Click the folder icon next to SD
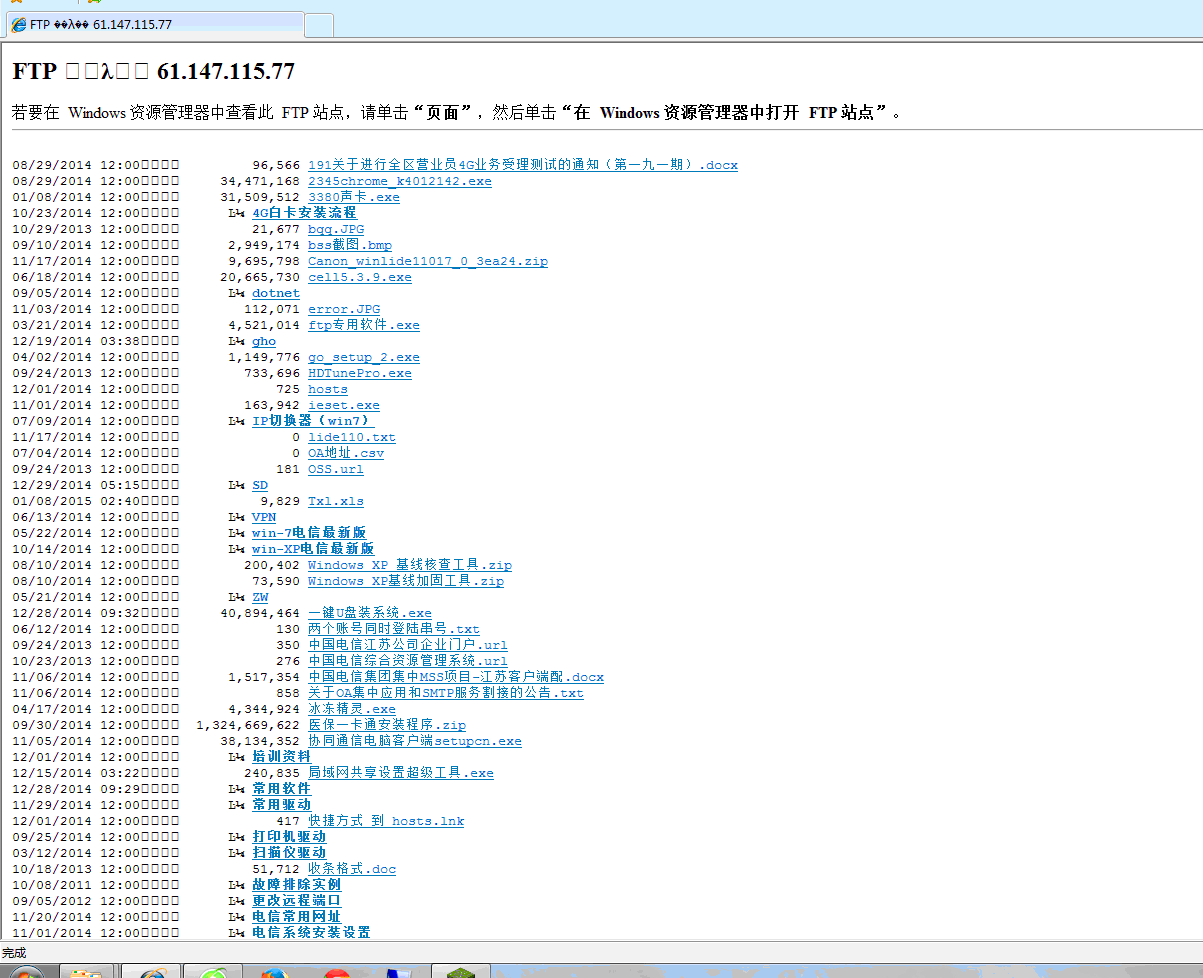This screenshot has width=1203, height=978. (x=236, y=485)
